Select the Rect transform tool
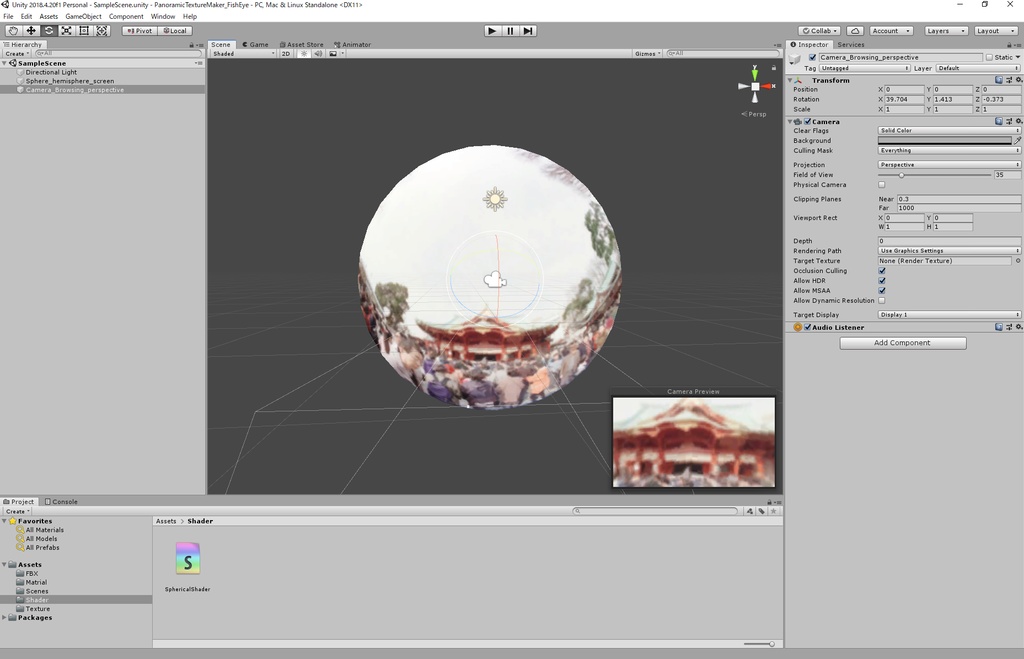 (x=84, y=31)
